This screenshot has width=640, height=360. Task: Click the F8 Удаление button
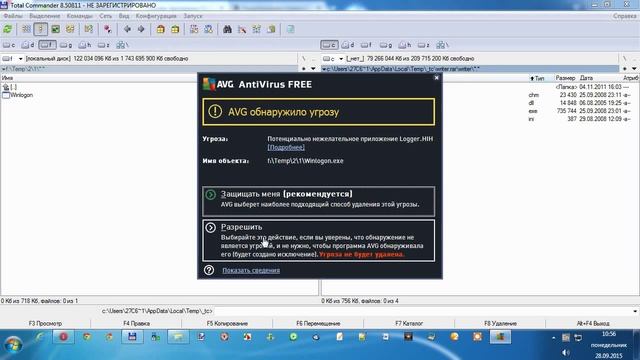coord(500,323)
